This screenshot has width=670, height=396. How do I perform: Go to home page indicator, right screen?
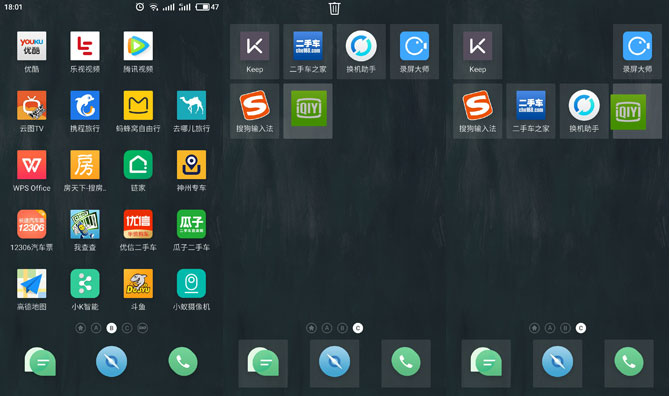[x=535, y=328]
